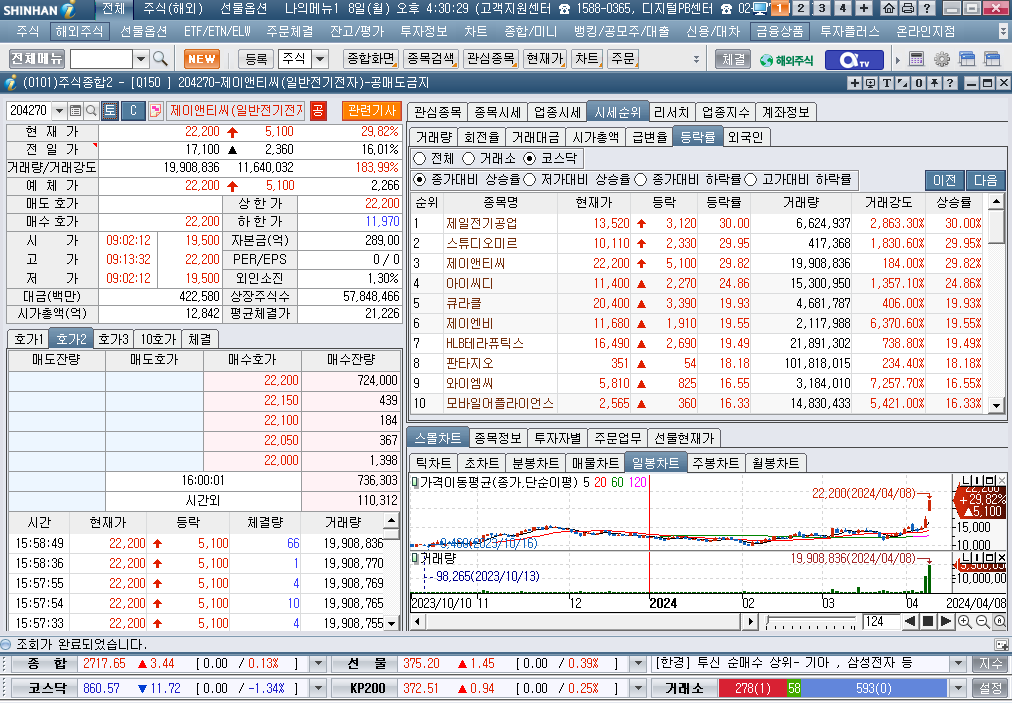
Task: Click the magnifier next to top search box
Action: [x=160, y=59]
